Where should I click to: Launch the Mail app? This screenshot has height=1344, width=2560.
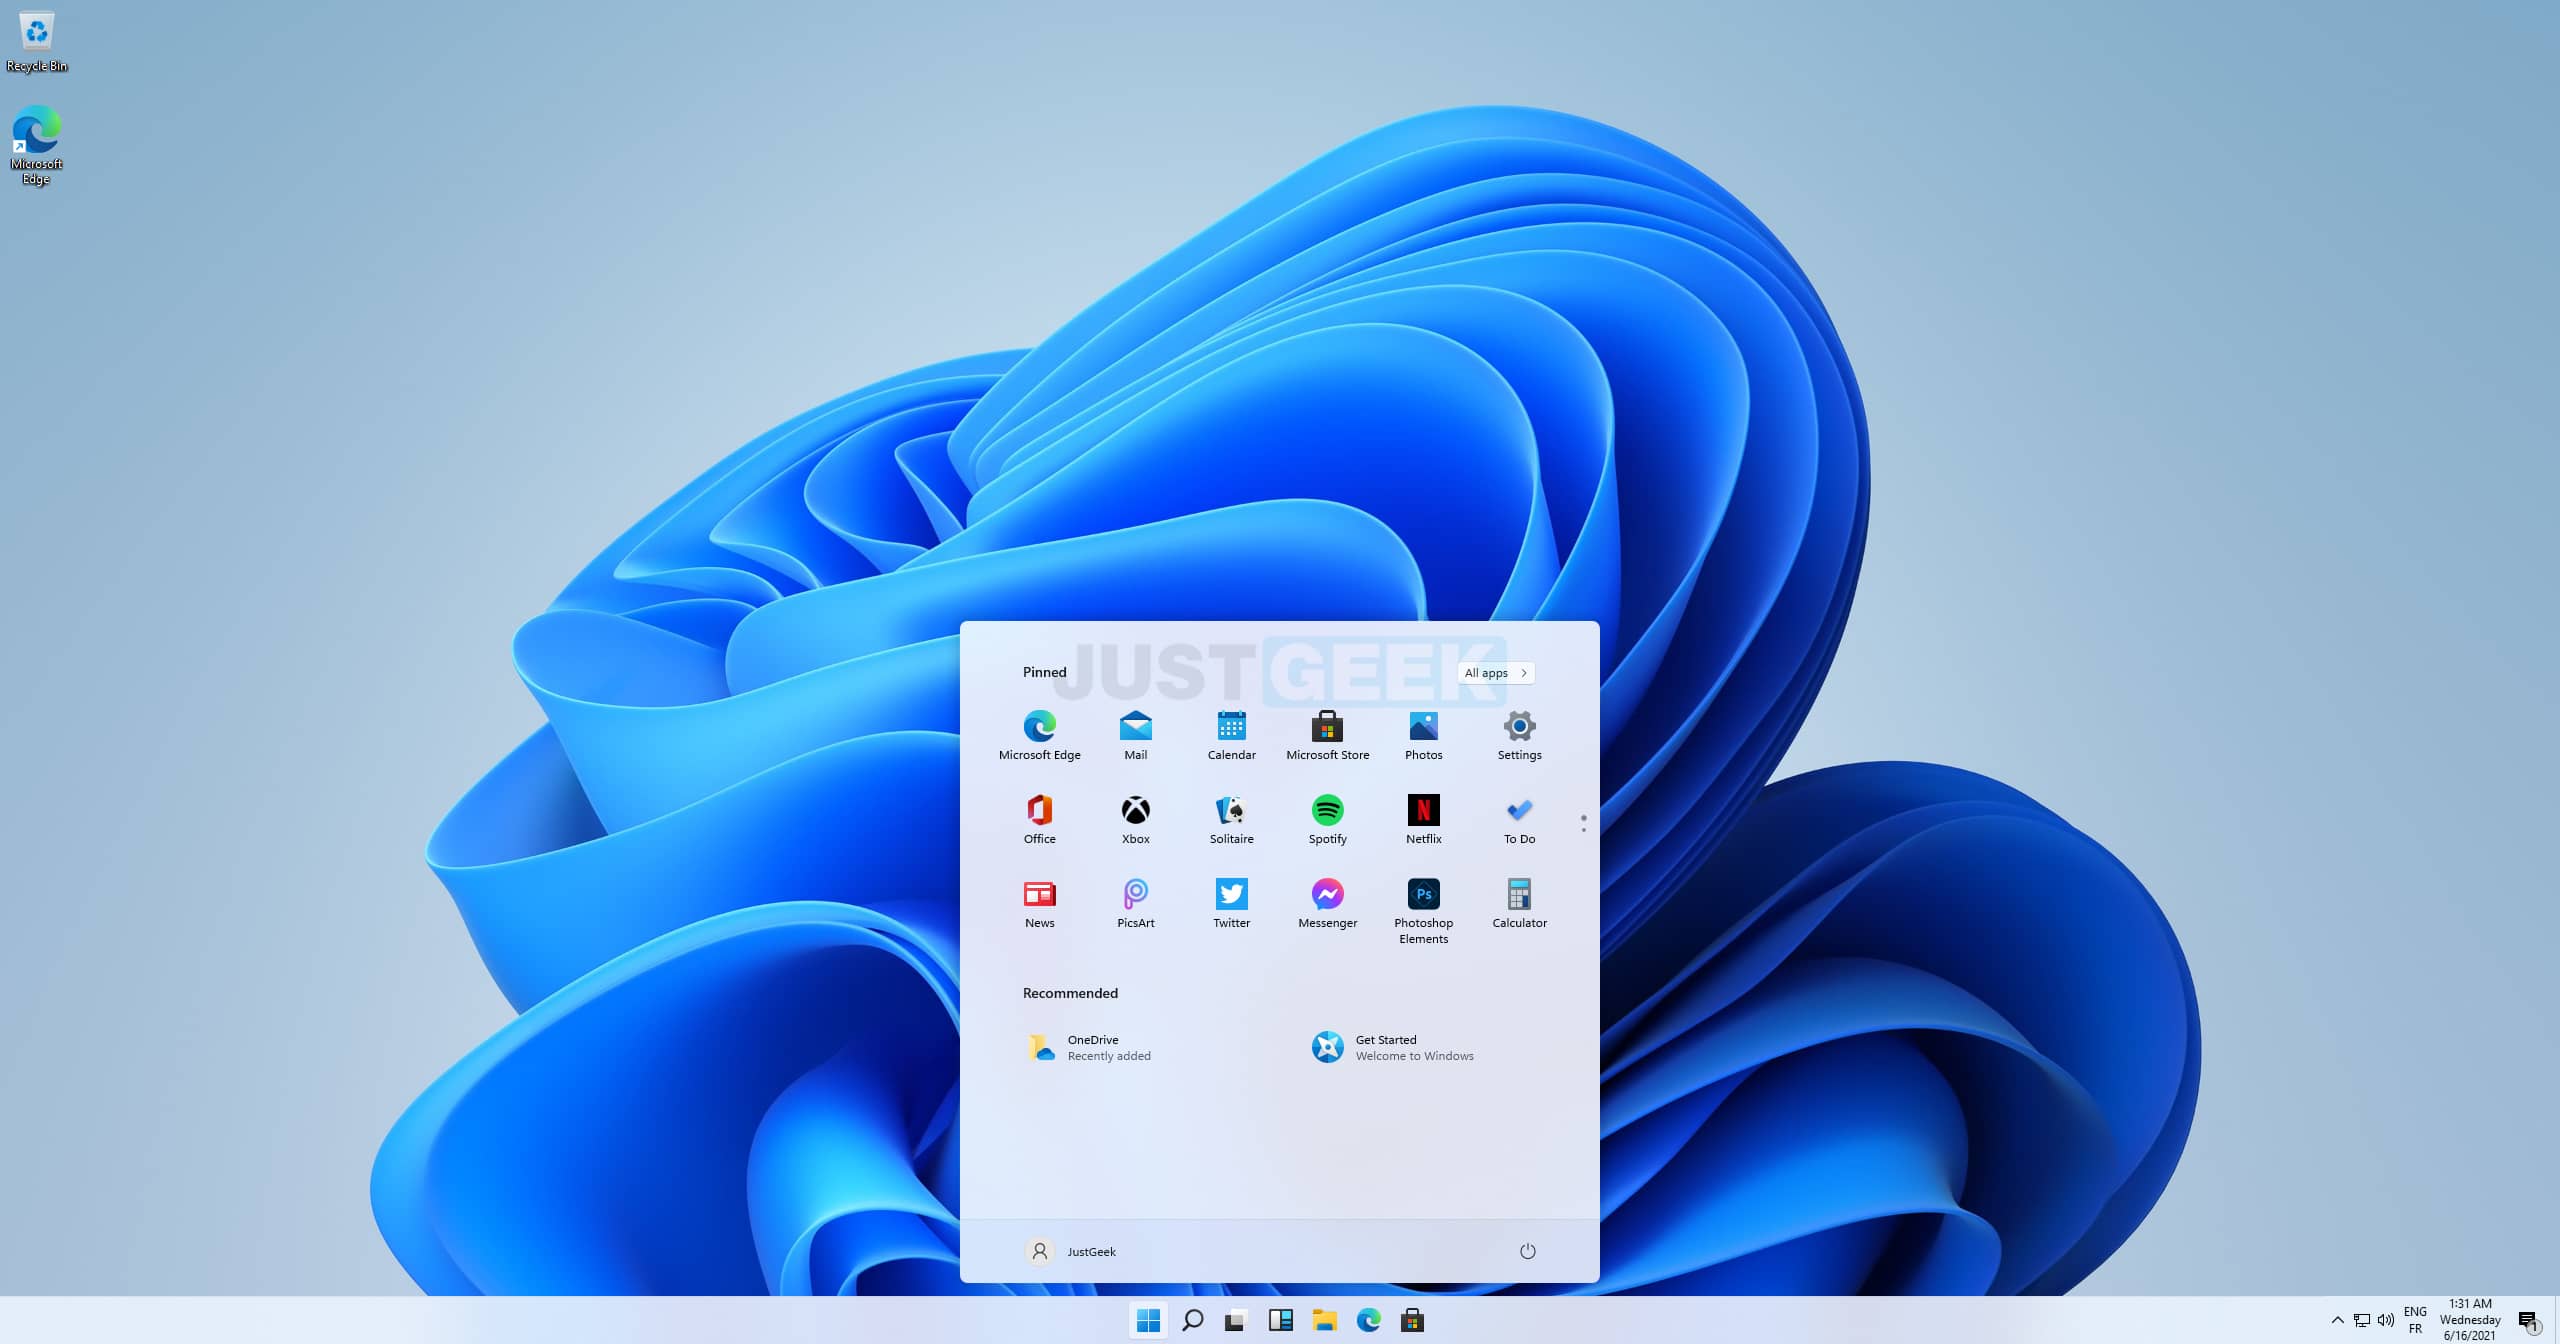(1135, 735)
